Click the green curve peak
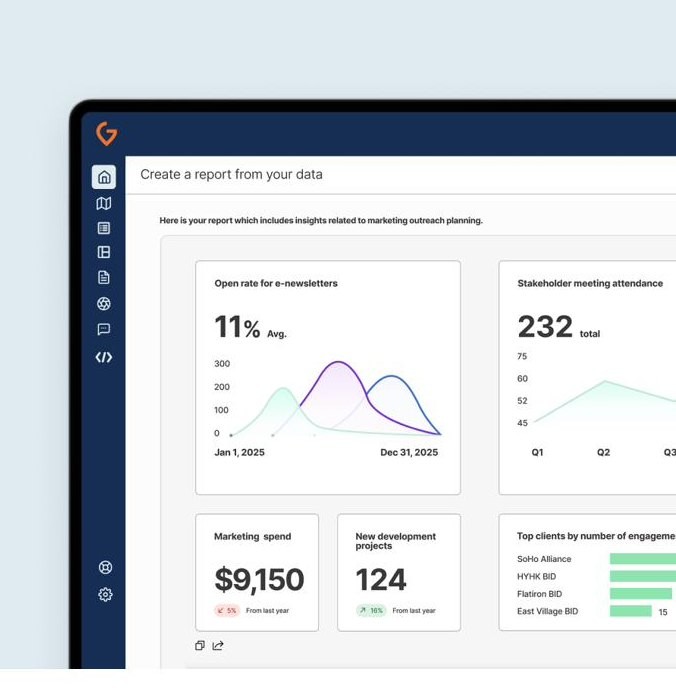The image size is (676, 690). pos(283,388)
